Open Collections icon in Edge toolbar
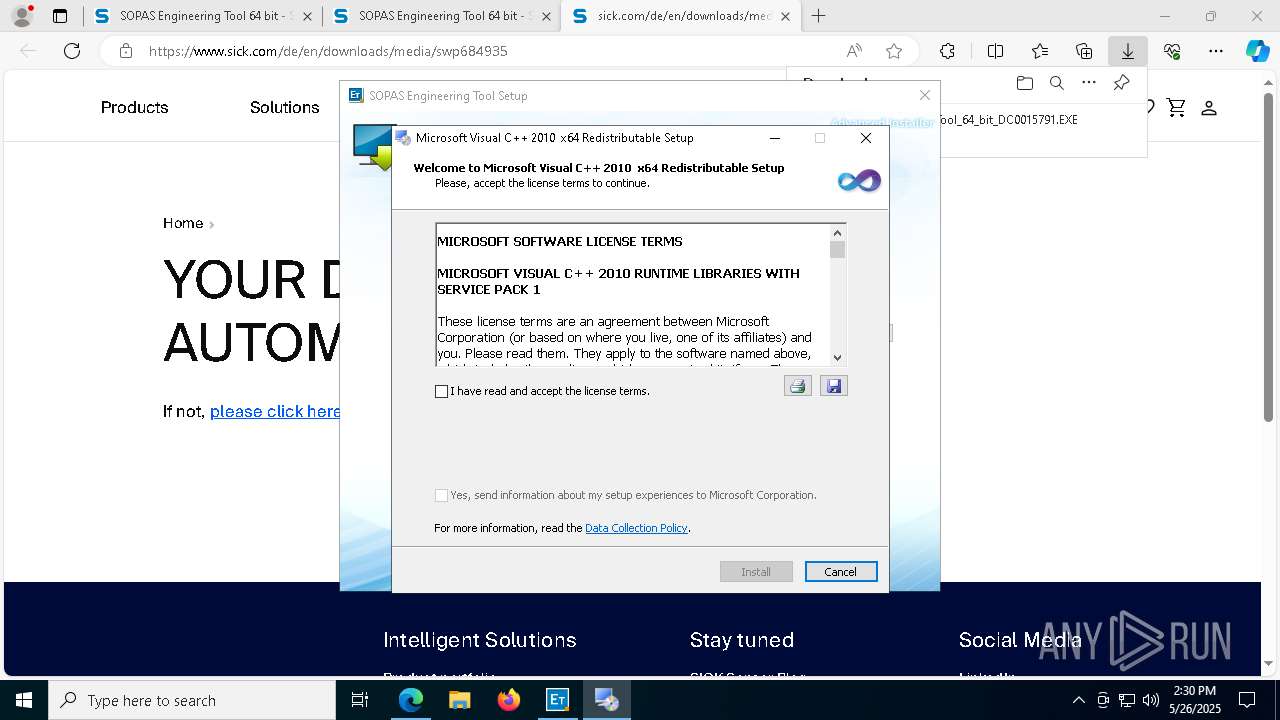Screen dimensions: 1280x720 pyautogui.click(x=1084, y=51)
